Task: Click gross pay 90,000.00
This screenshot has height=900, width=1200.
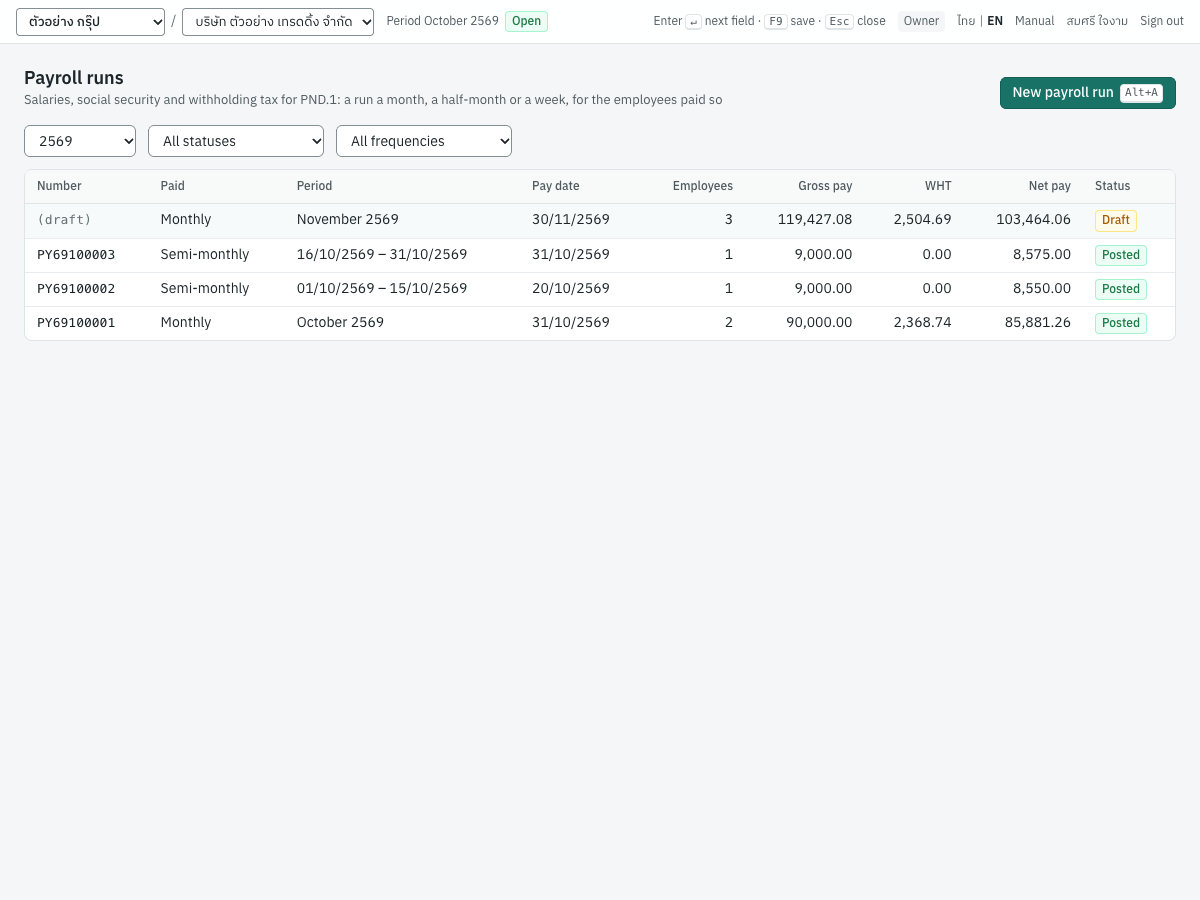Action: (819, 323)
